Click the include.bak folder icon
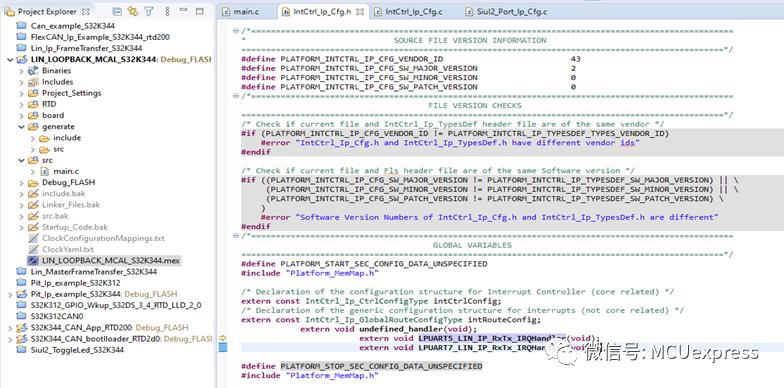The width and height of the screenshot is (784, 388). click(x=33, y=194)
